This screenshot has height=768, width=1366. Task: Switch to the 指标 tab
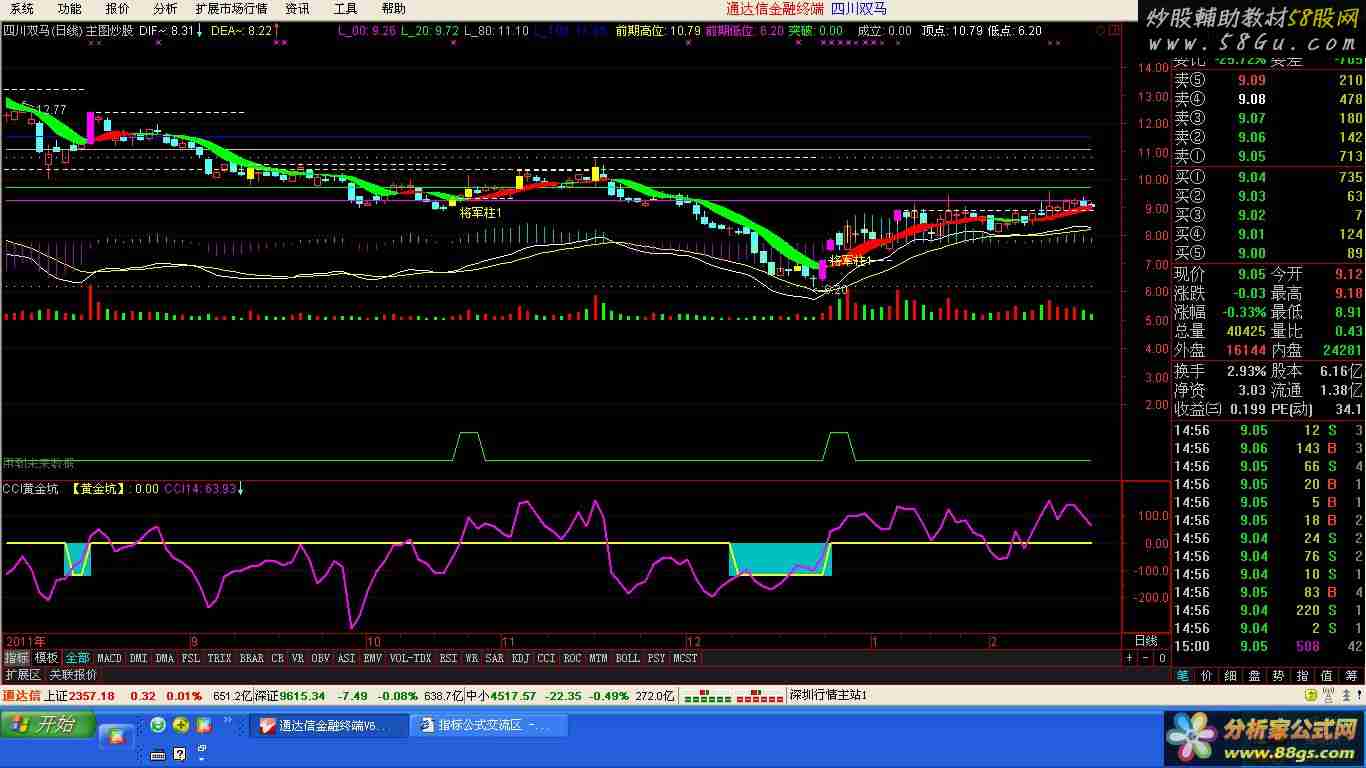(x=16, y=658)
